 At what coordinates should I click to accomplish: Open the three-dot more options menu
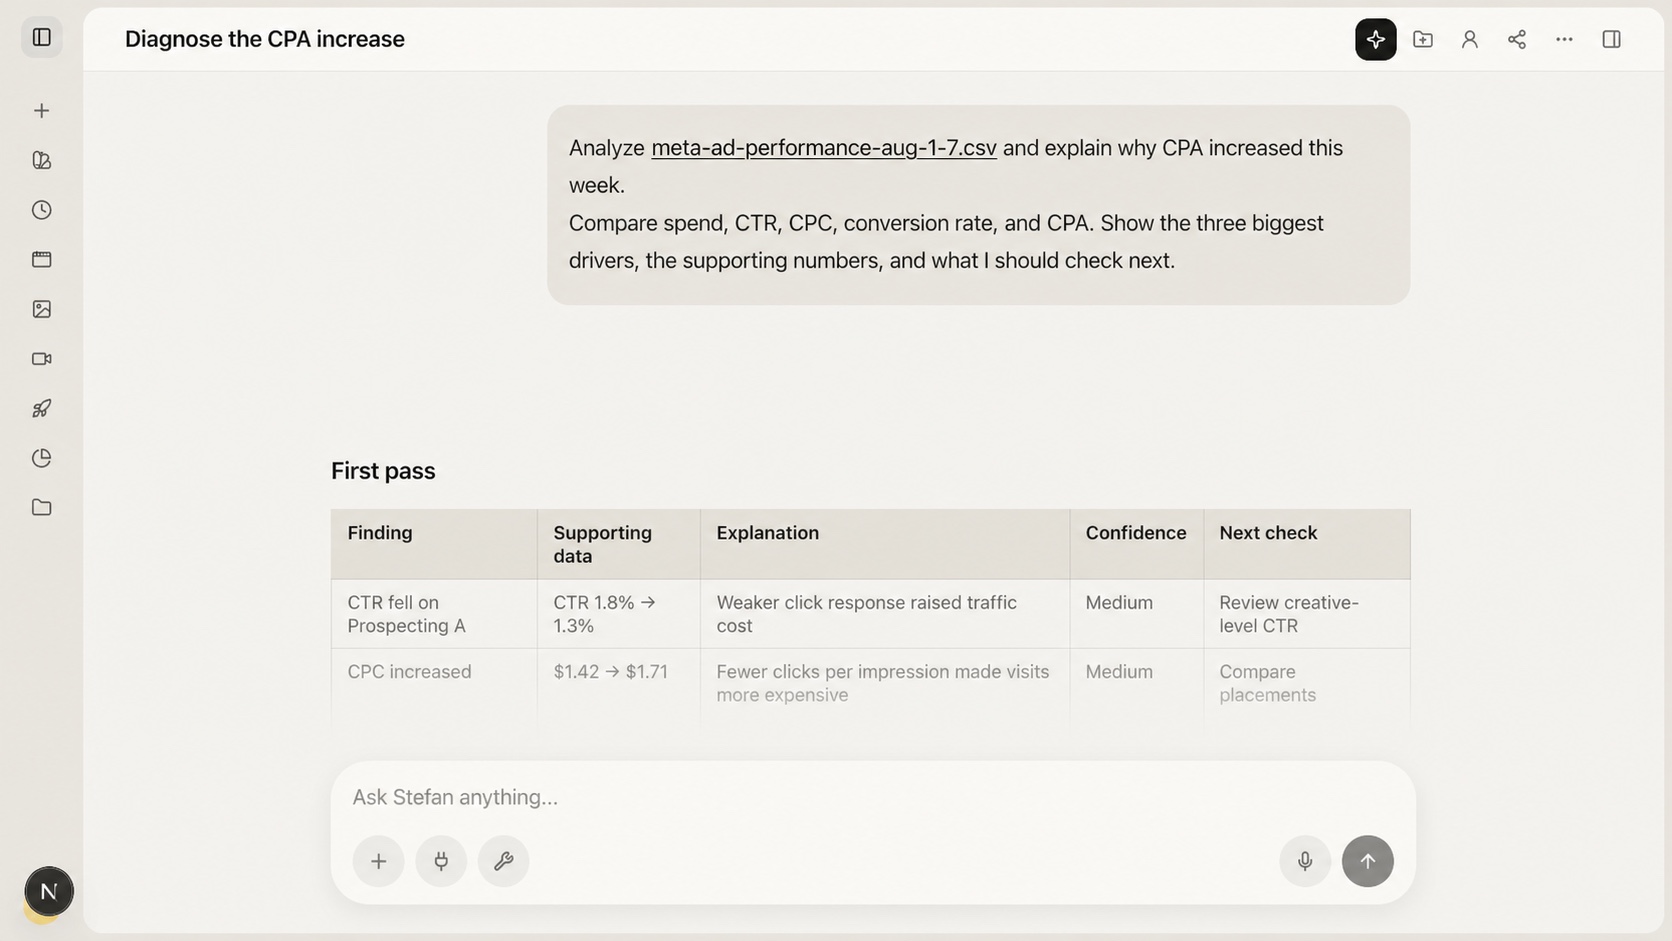(1564, 39)
